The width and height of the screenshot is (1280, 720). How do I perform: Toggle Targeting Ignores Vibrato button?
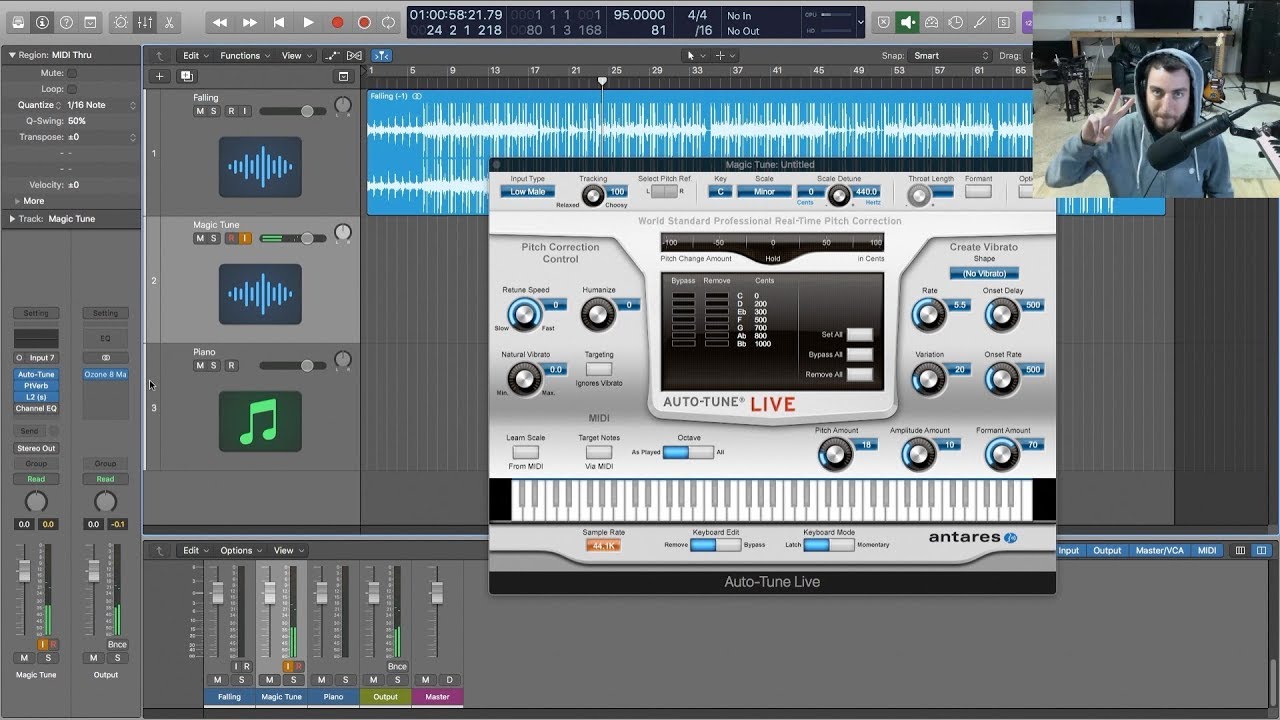click(599, 369)
